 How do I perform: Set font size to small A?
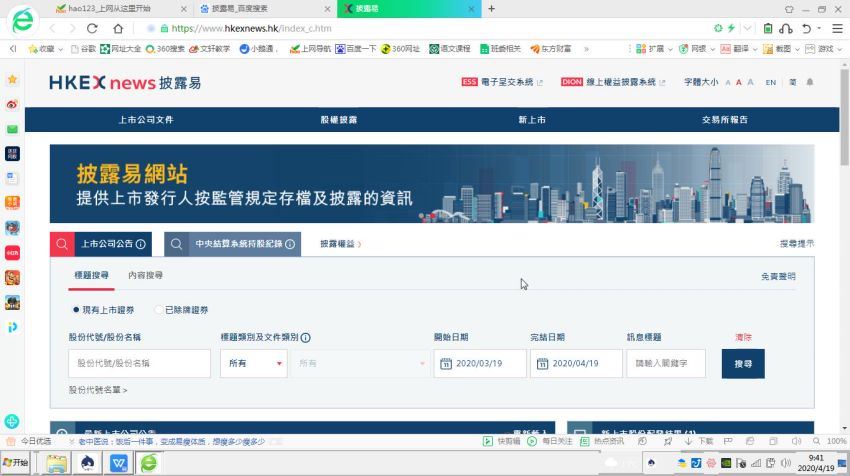pos(728,83)
